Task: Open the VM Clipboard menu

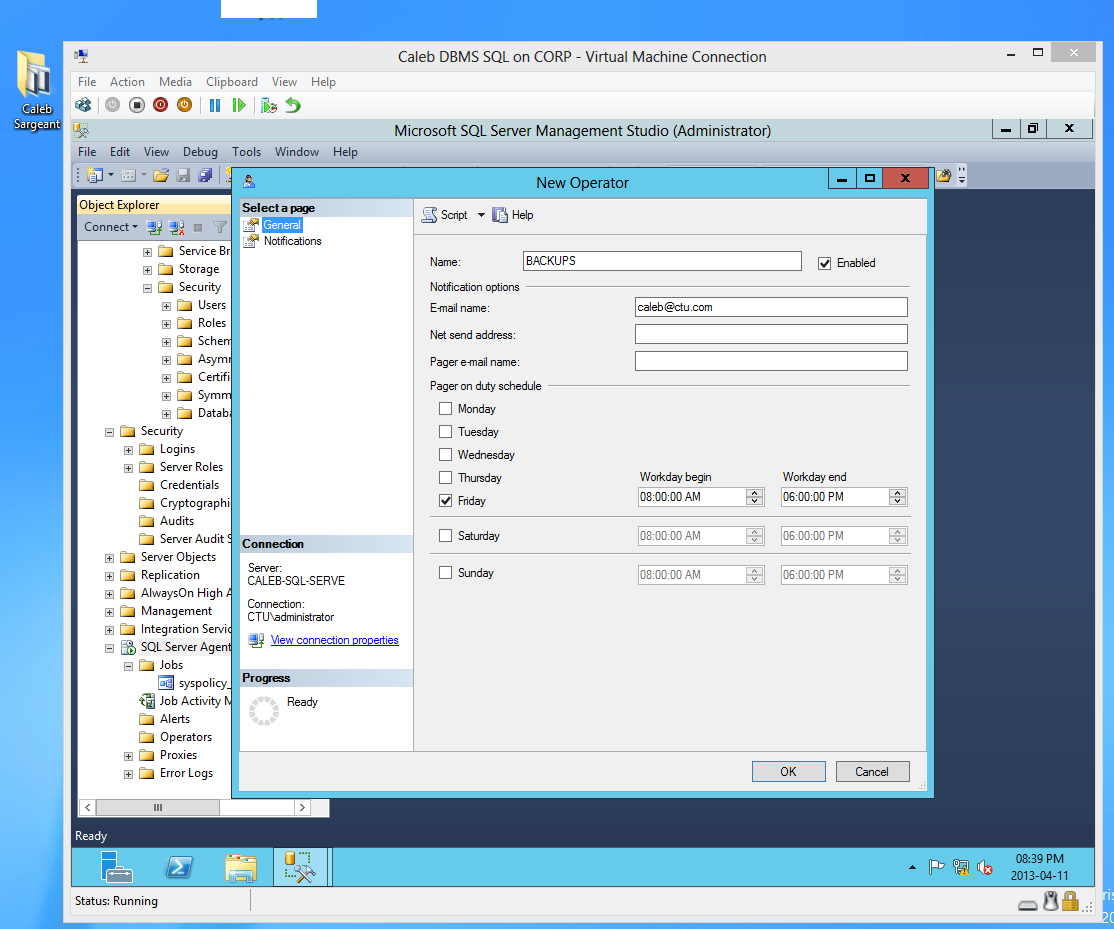Action: point(232,82)
